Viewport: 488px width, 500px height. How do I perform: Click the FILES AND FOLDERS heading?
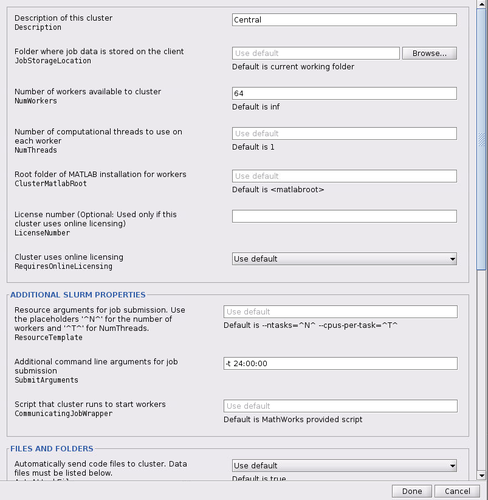coord(52,449)
